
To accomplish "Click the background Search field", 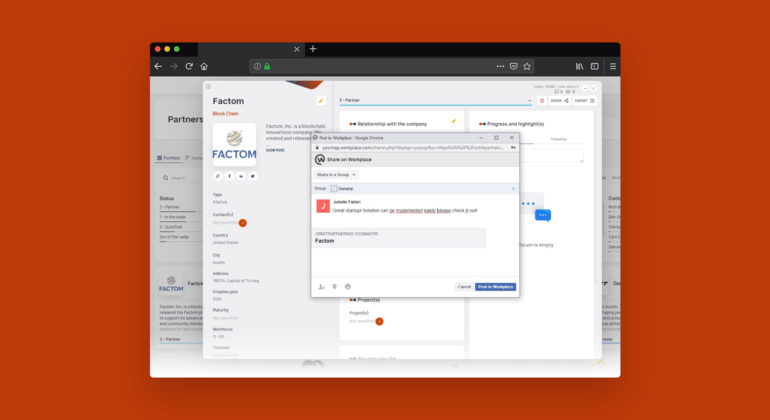I will (x=182, y=178).
